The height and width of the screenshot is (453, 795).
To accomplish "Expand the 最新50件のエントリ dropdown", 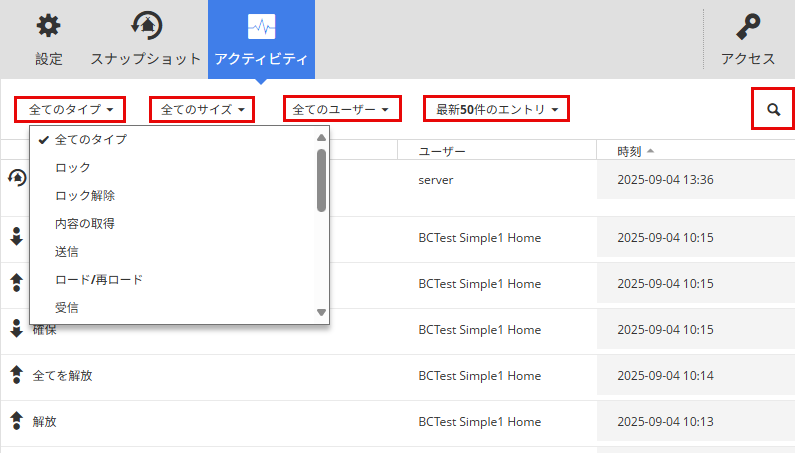I will click(496, 109).
